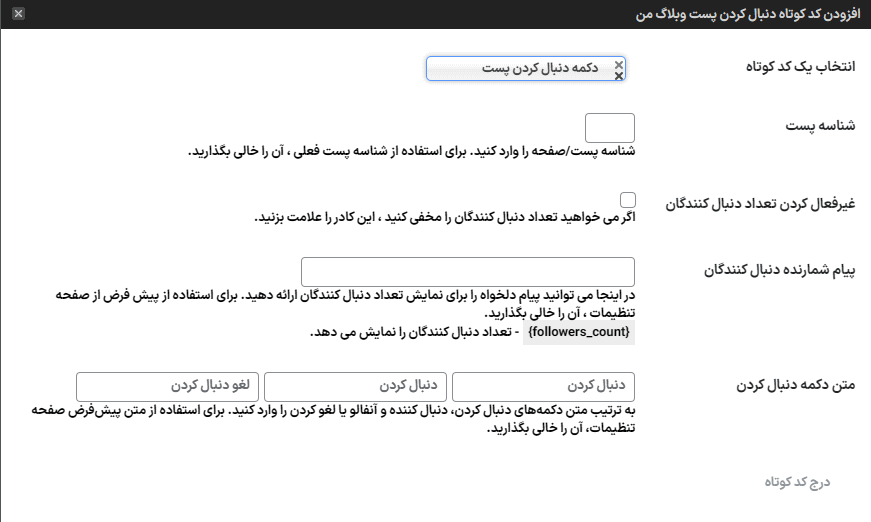Screen dimensions: 871x522
Task: Focus the post ID (شناسه پست) input box
Action: 609,128
